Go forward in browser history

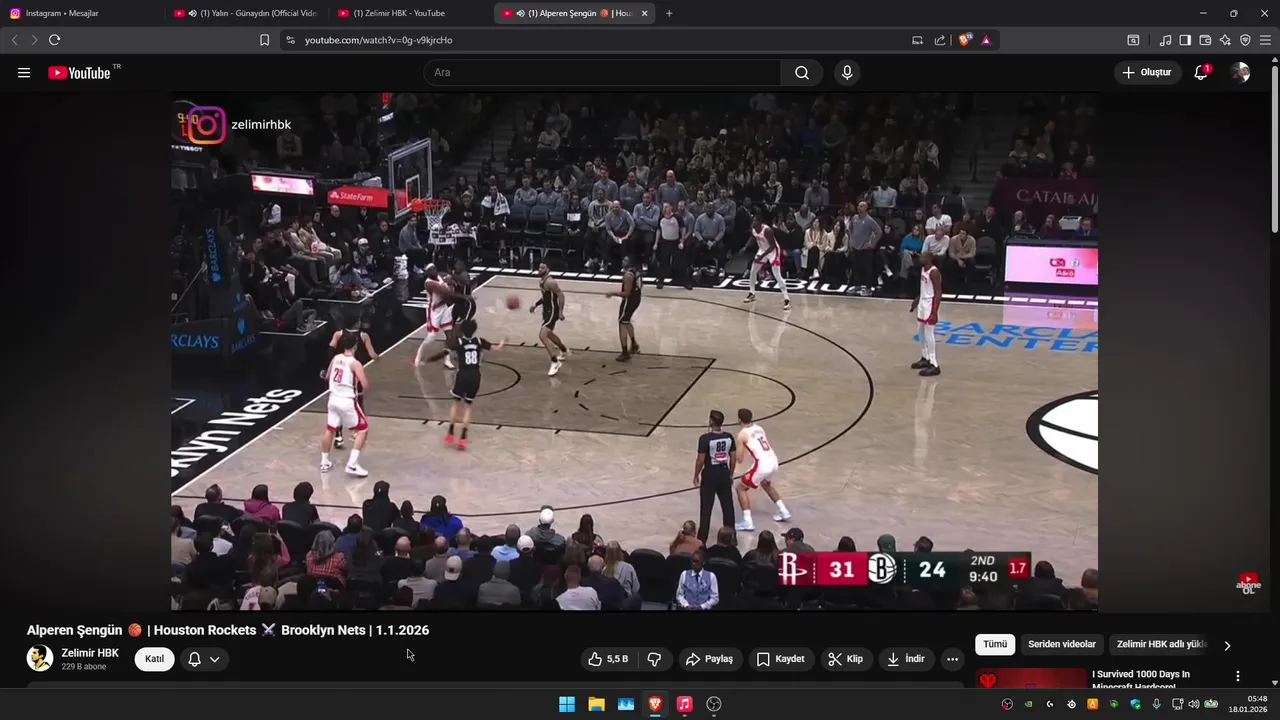tap(34, 40)
